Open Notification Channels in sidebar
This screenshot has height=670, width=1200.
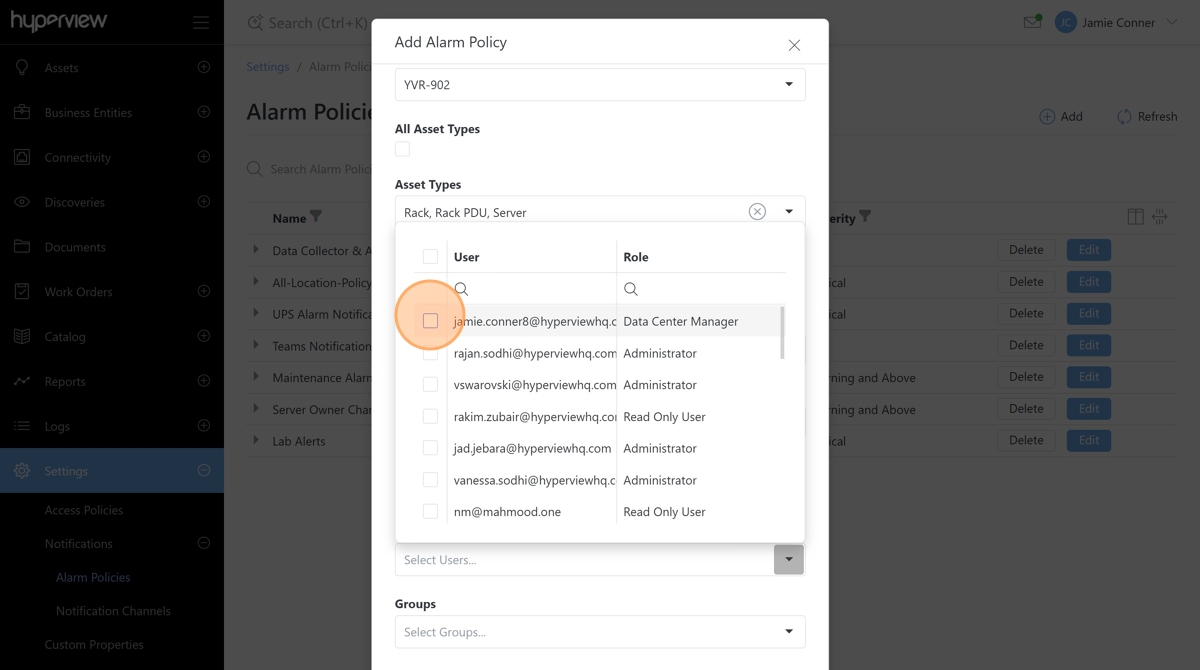113,611
